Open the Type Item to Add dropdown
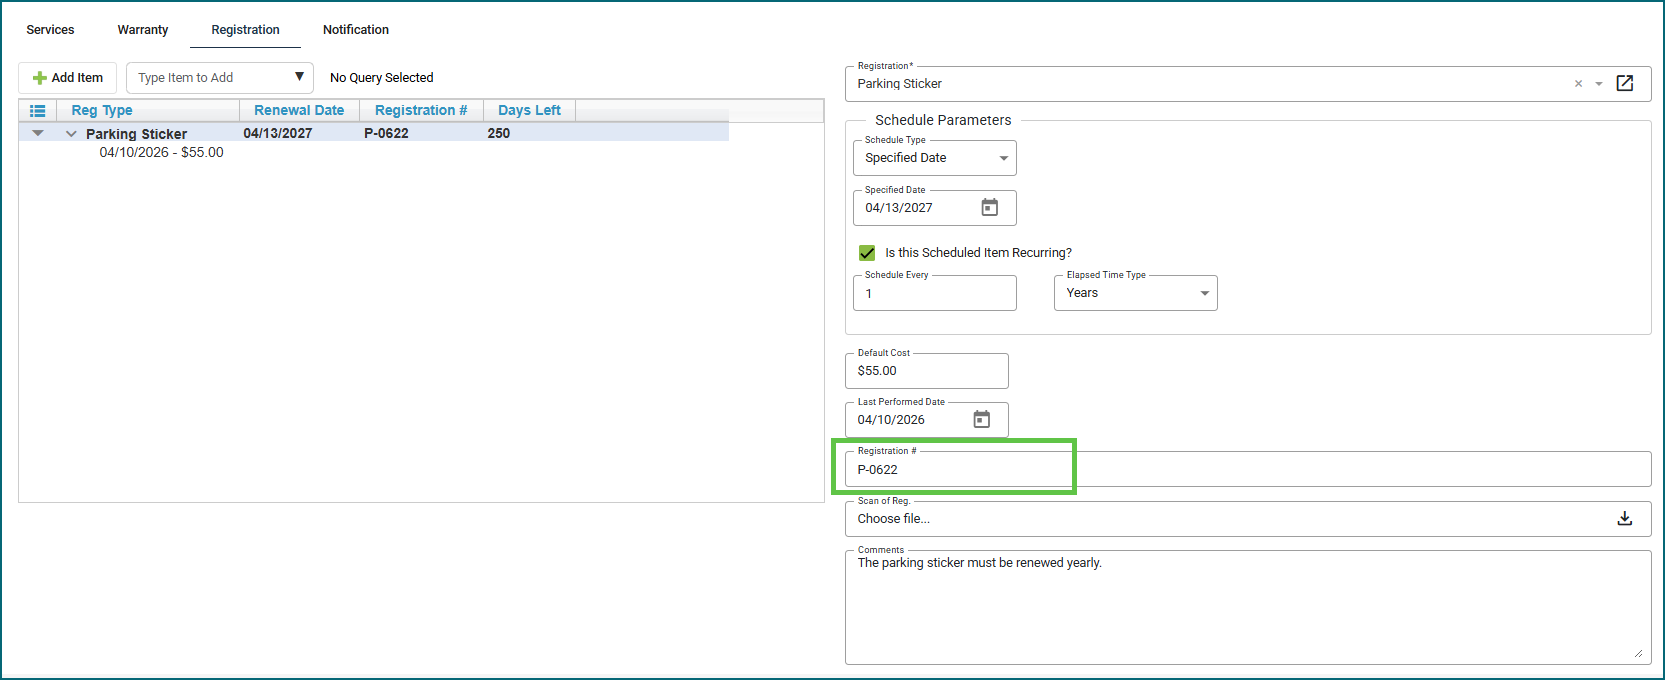1665x680 pixels. (220, 78)
